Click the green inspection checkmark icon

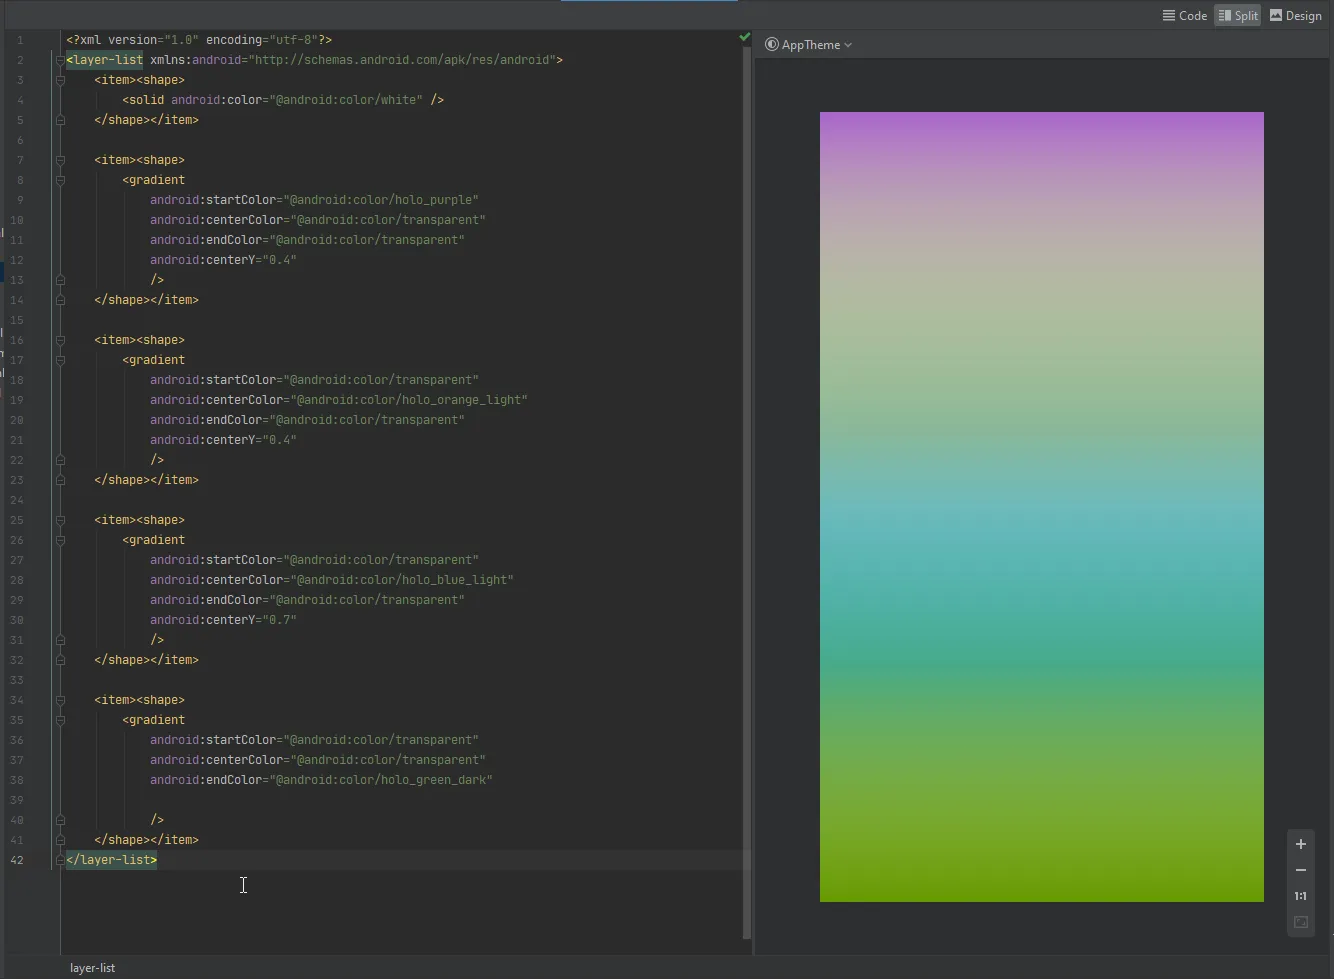pos(744,37)
